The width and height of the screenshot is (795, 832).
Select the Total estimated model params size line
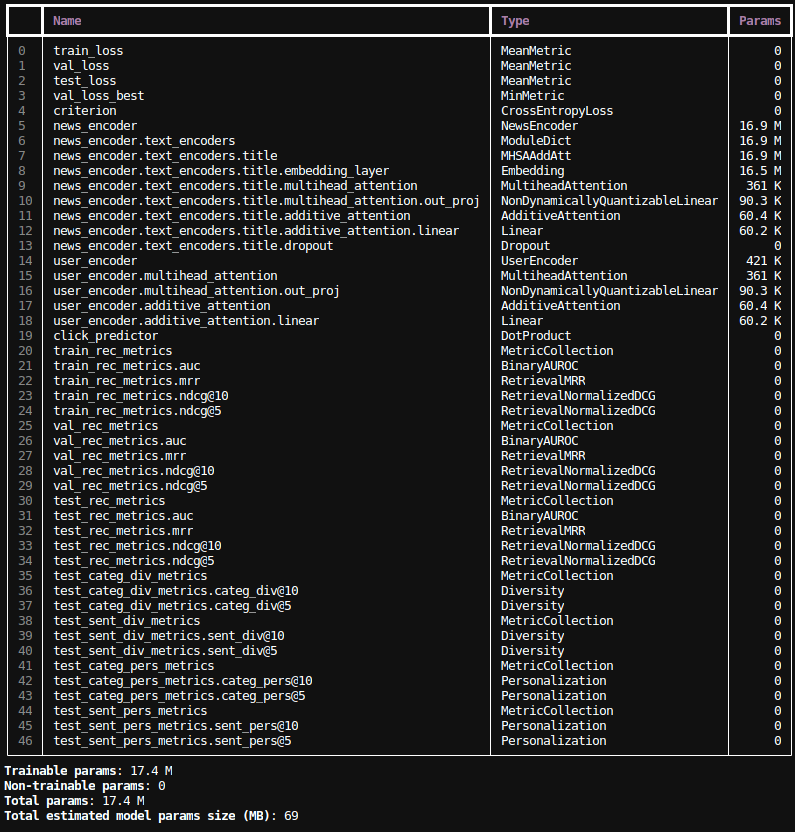click(x=150, y=816)
